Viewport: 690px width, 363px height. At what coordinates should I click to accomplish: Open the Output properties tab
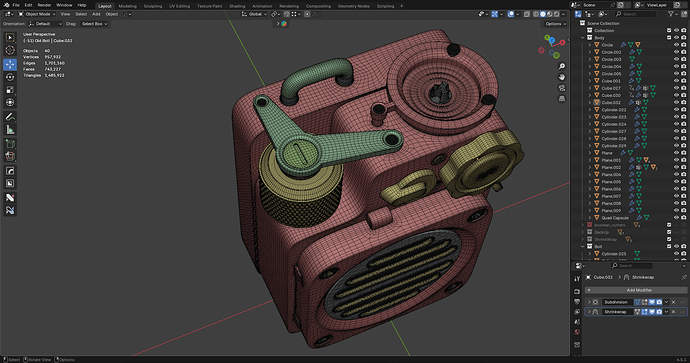(x=577, y=302)
